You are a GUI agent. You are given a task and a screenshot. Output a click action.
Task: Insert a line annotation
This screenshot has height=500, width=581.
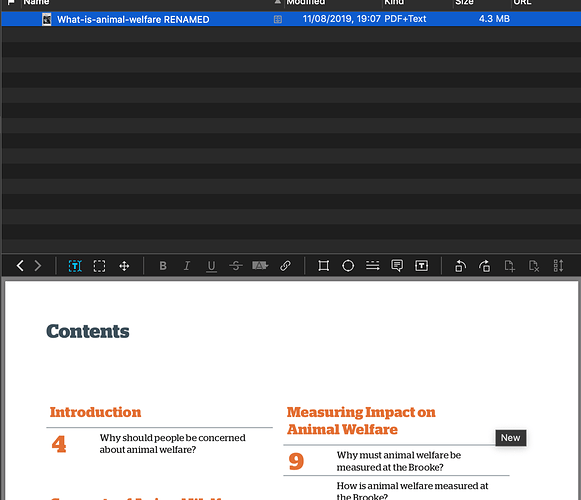coord(372,265)
